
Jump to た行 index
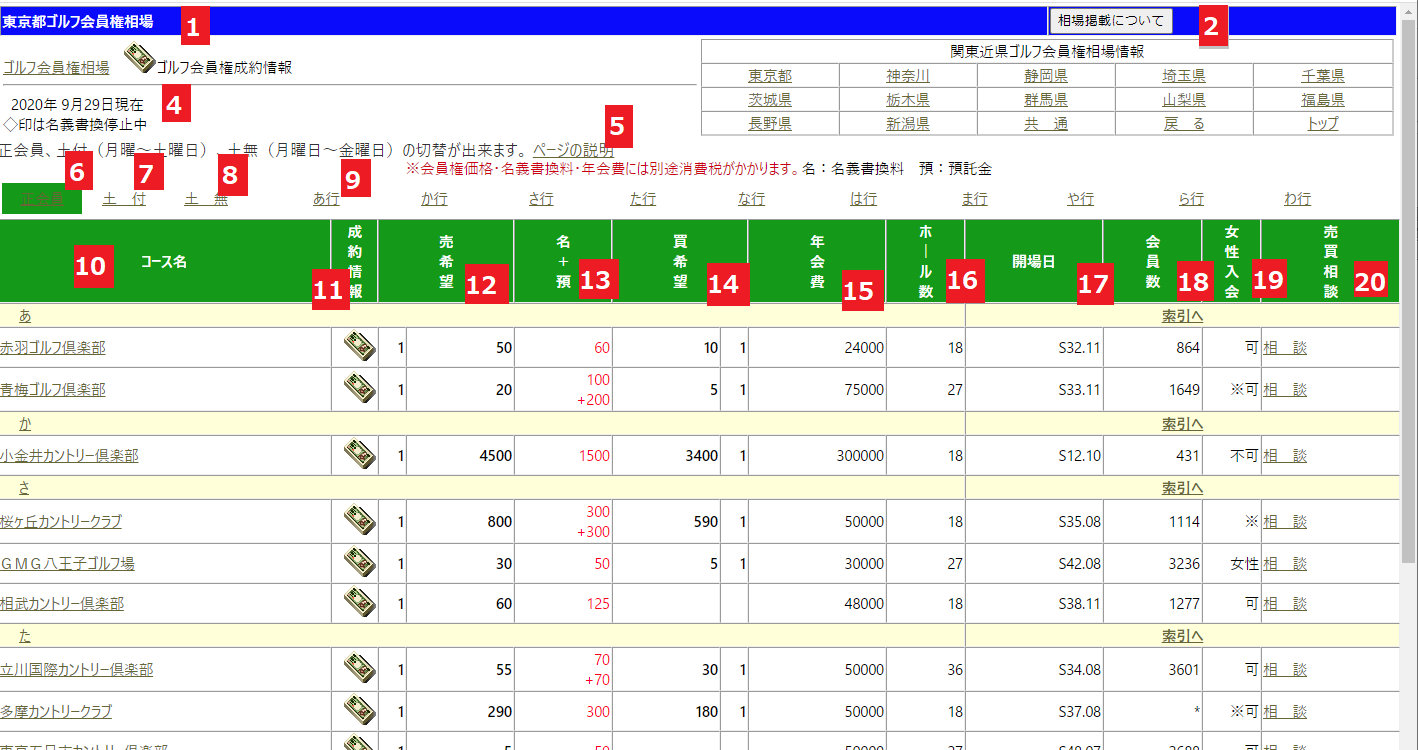pyautogui.click(x=643, y=199)
